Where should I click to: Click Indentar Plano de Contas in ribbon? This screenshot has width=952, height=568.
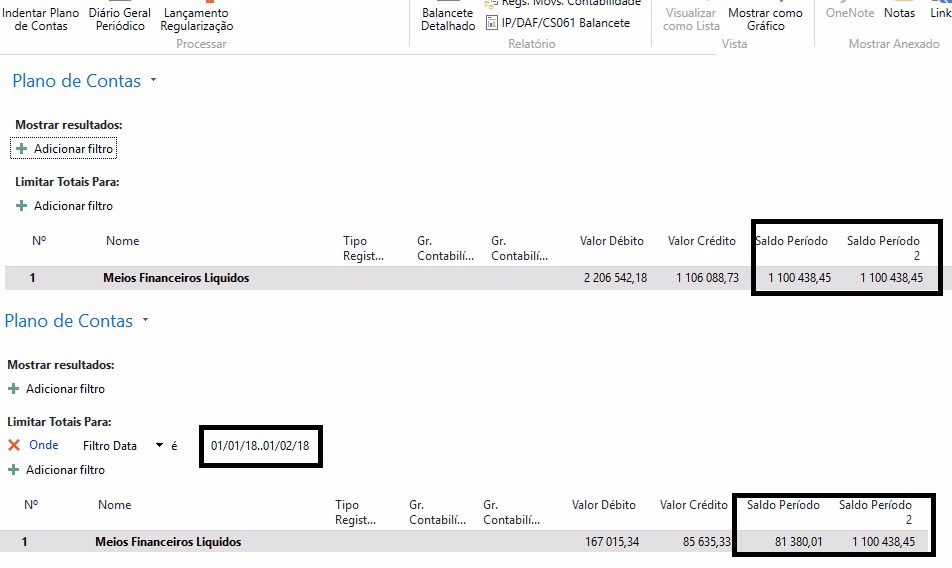tap(41, 19)
